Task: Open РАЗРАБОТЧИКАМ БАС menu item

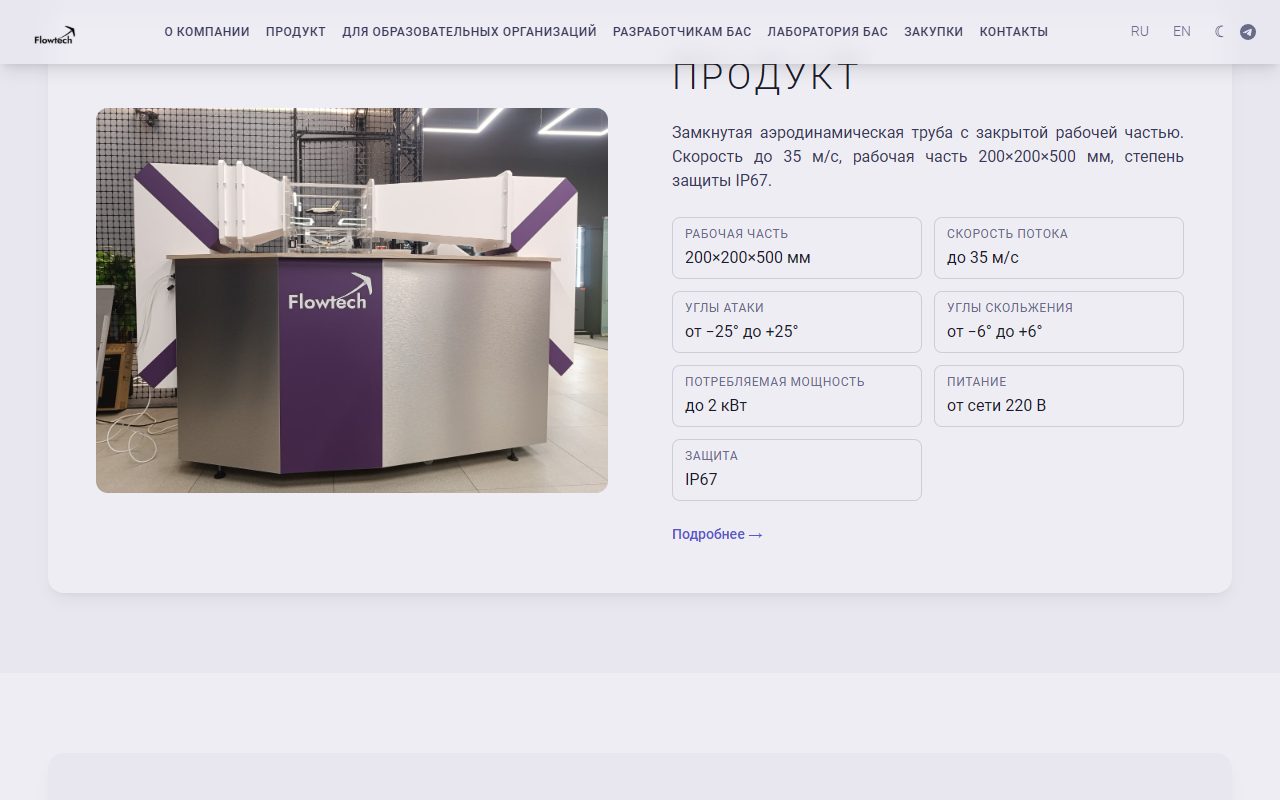Action: click(x=682, y=31)
